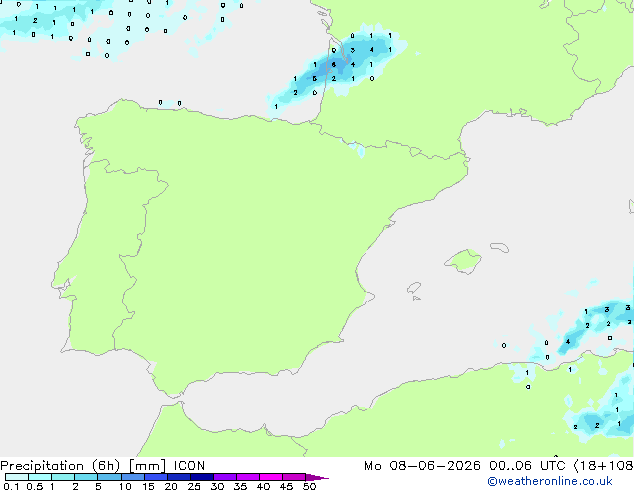The width and height of the screenshot is (634, 490).
Task: Select the legend swatch between 20 and 25
Action: click(x=179, y=477)
